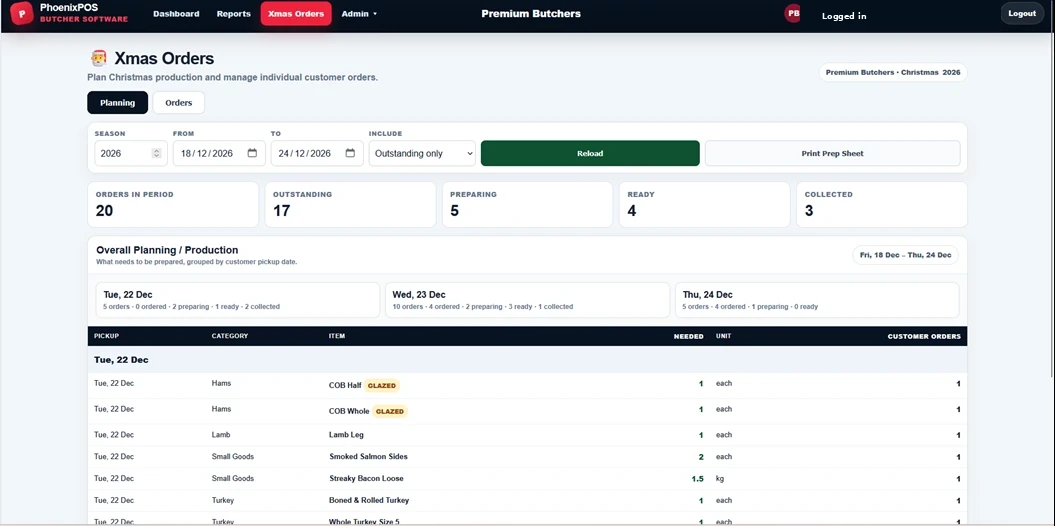Screen dimensions: 1055x526
Task: Click the Pickup column header
Action: pyautogui.click(x=106, y=336)
